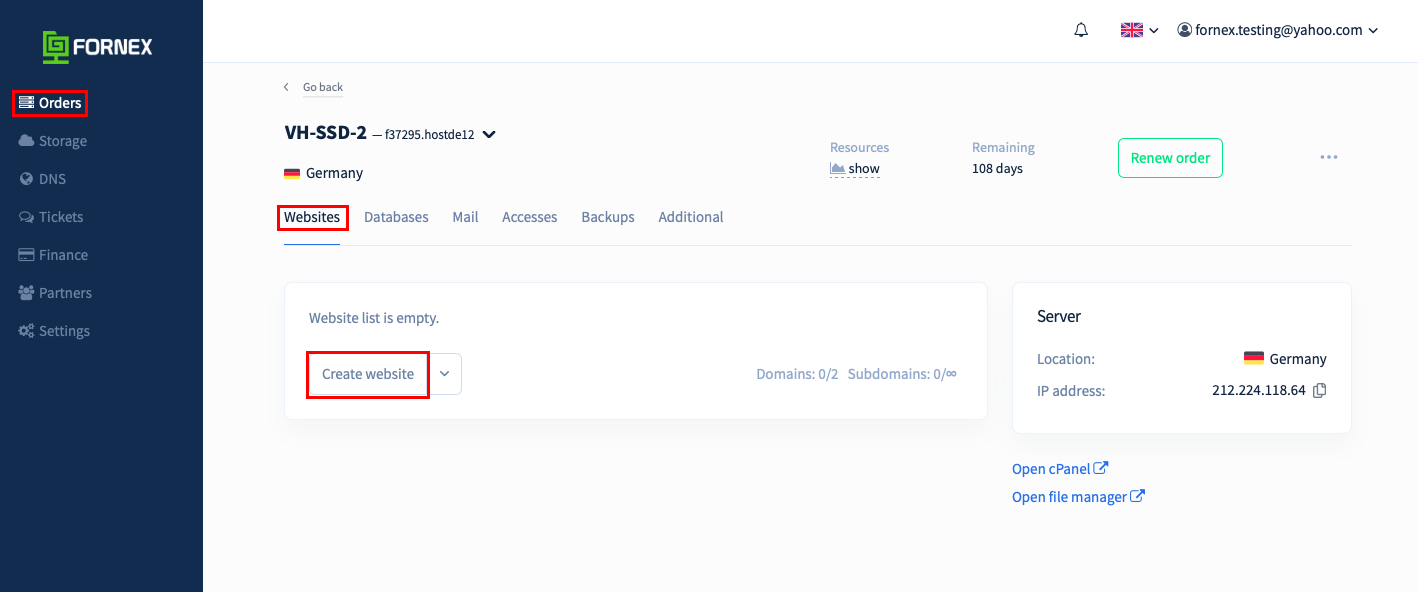
Task: Select the Websites tab
Action: [312, 217]
